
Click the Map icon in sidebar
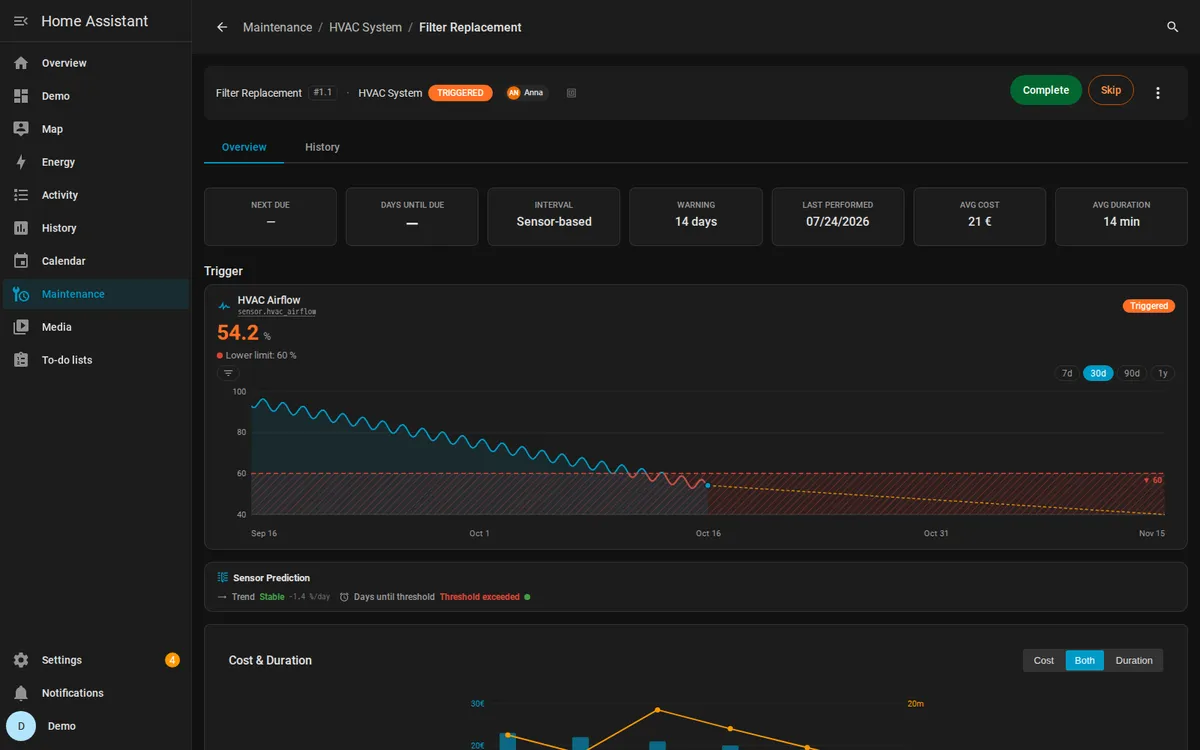point(21,129)
